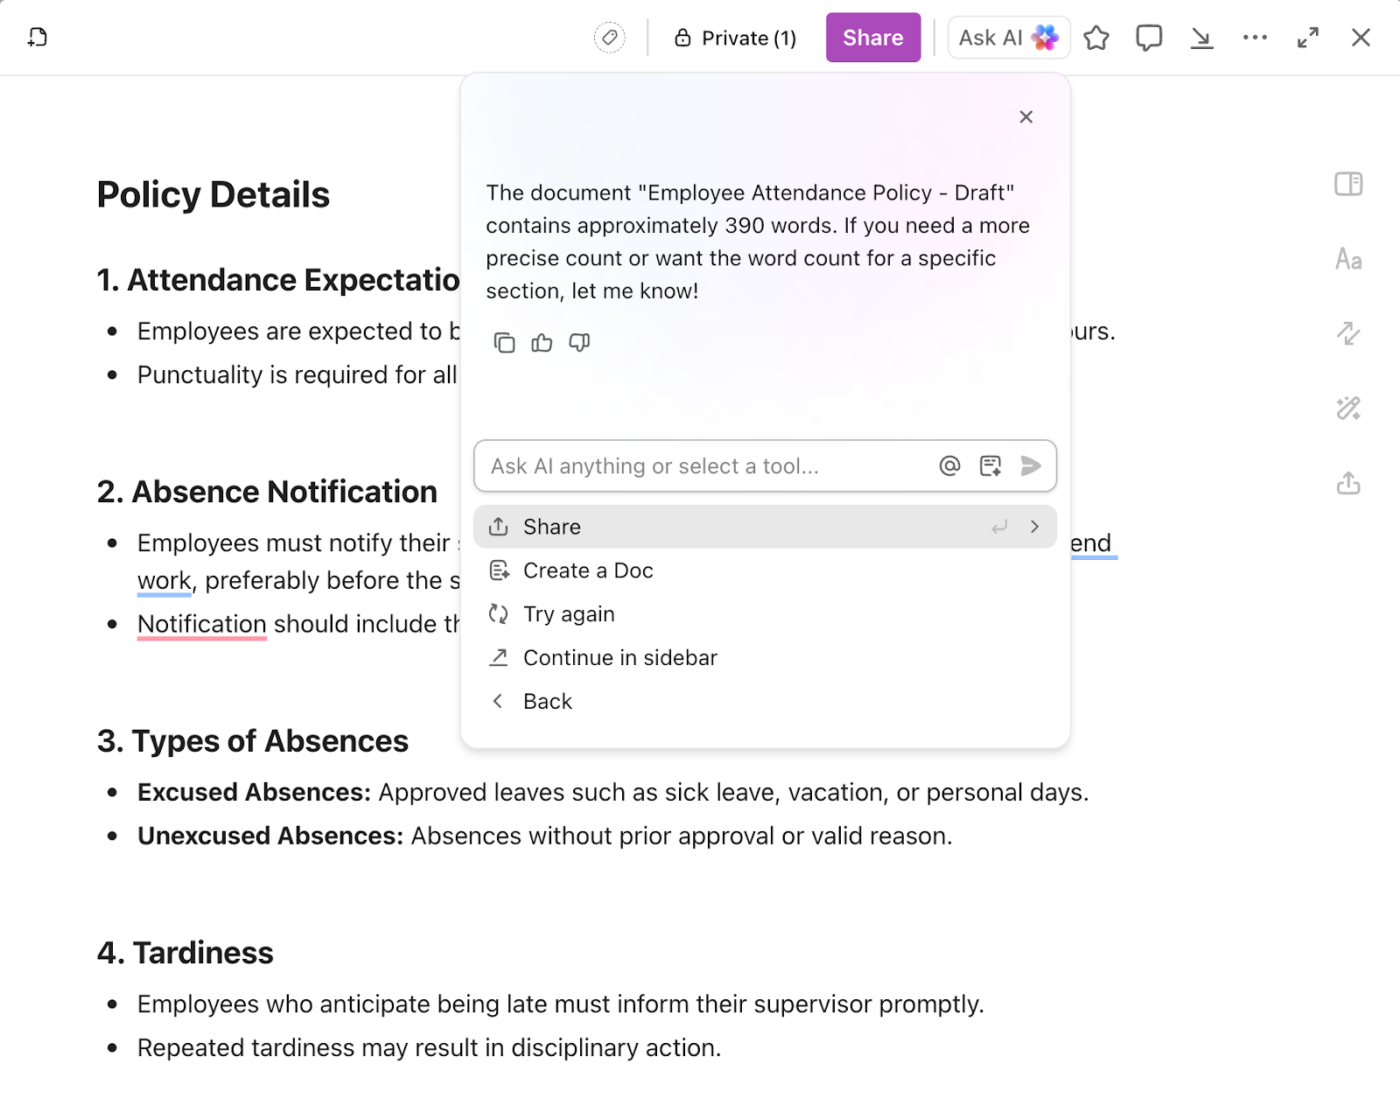Select the Share menu option

765,527
